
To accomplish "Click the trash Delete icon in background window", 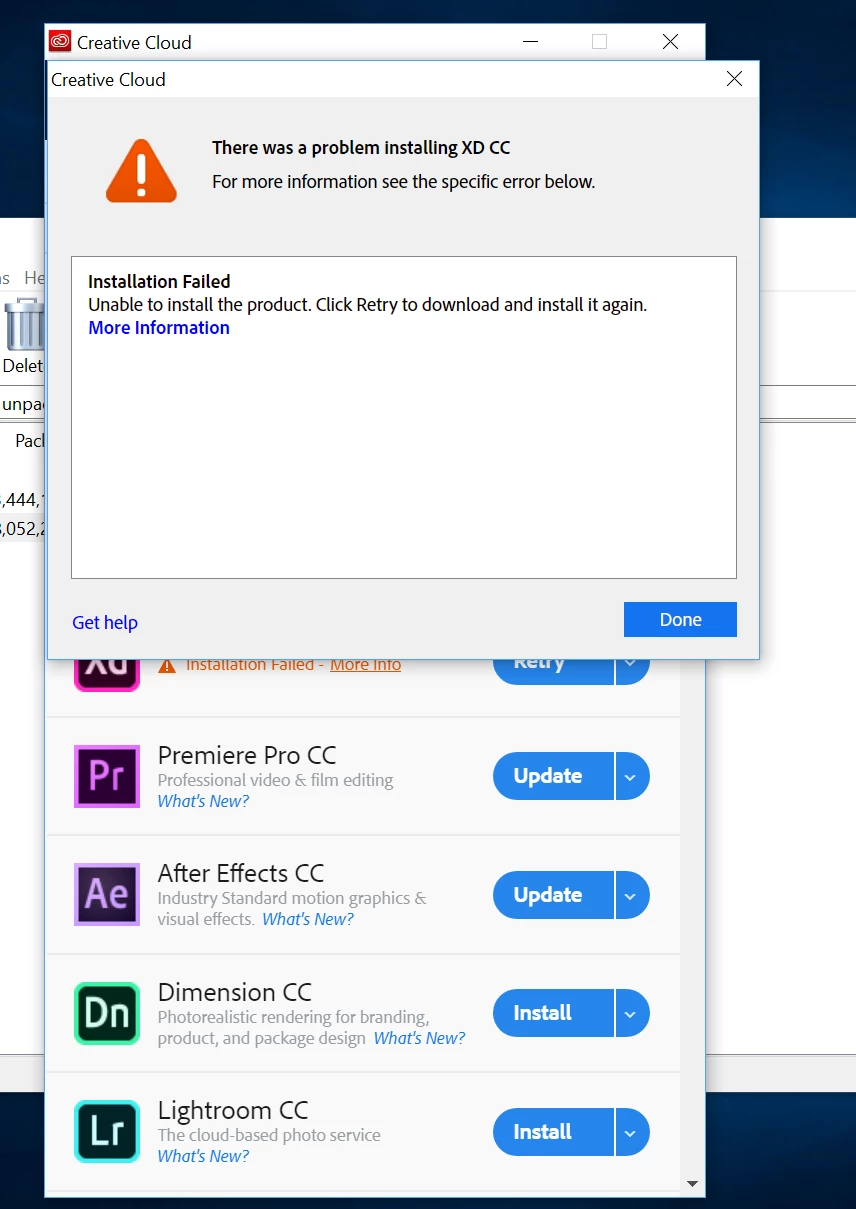I will point(25,324).
